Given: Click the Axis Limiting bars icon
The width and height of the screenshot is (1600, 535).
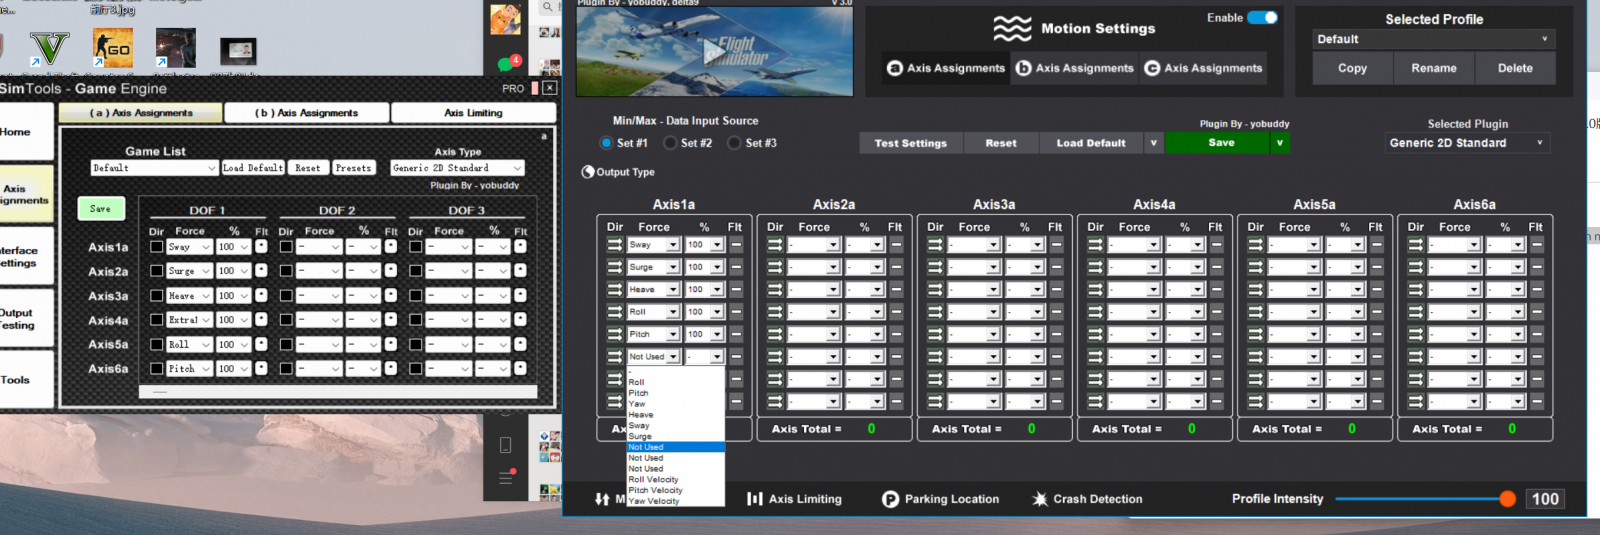Looking at the screenshot, I should click(755, 499).
